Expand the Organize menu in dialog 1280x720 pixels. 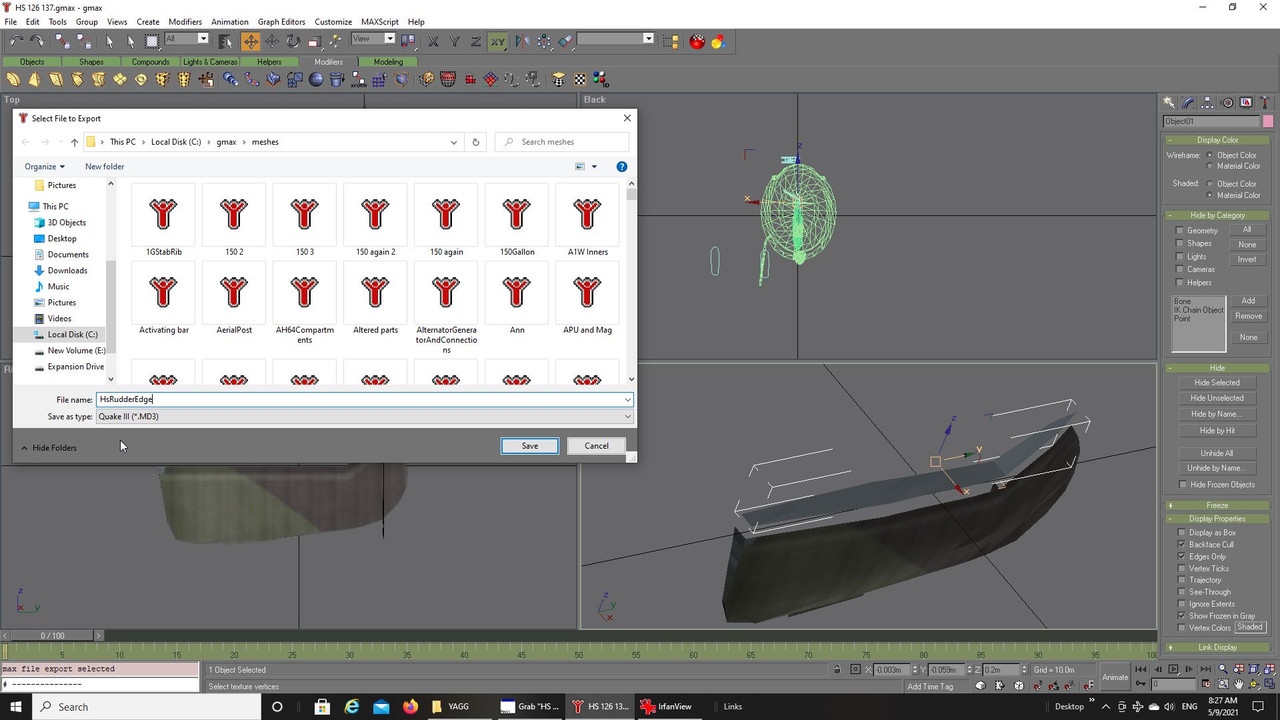click(x=45, y=167)
